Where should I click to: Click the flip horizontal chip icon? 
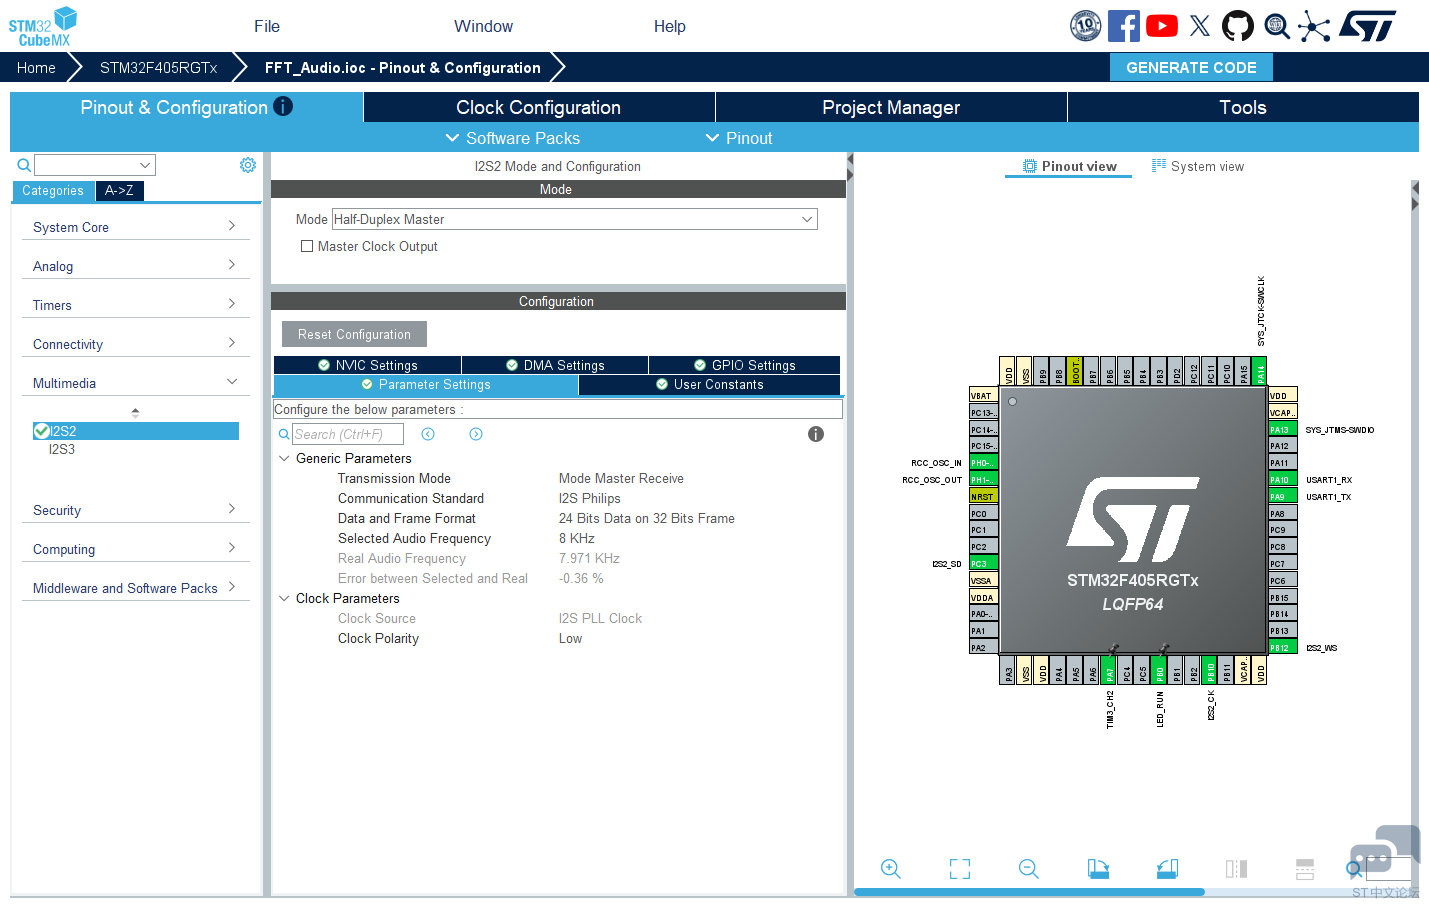1236,869
